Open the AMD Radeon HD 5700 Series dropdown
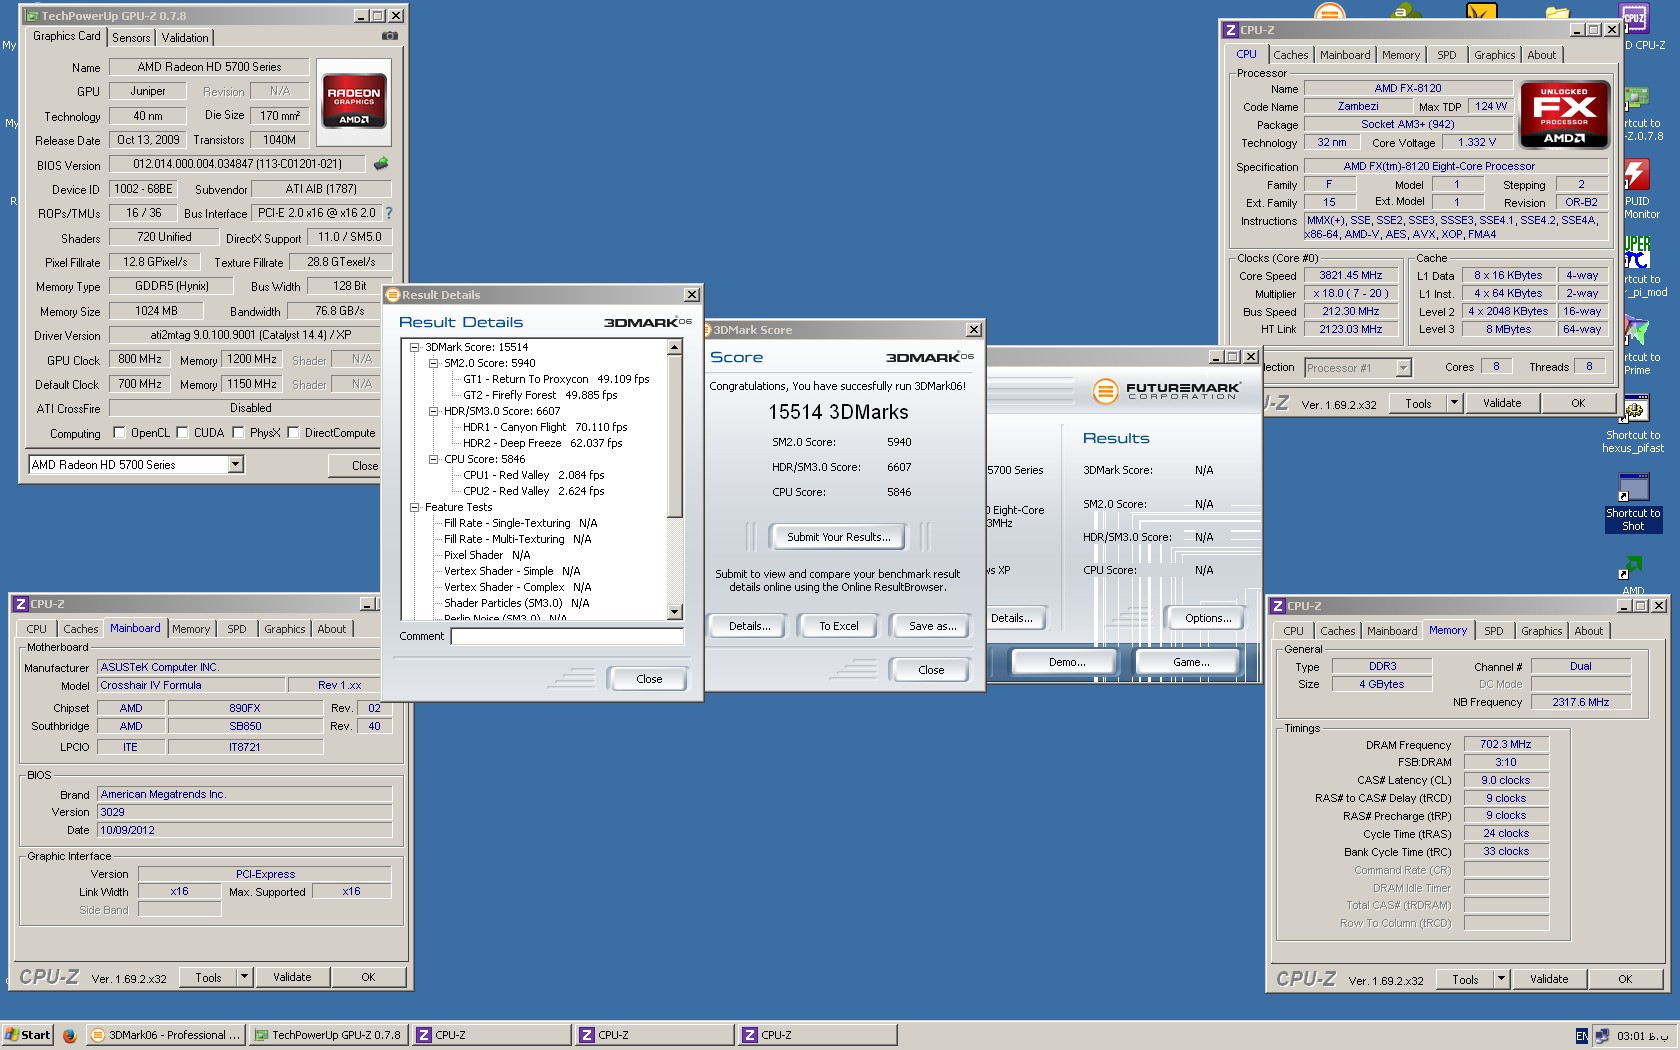 pyautogui.click(x=235, y=464)
